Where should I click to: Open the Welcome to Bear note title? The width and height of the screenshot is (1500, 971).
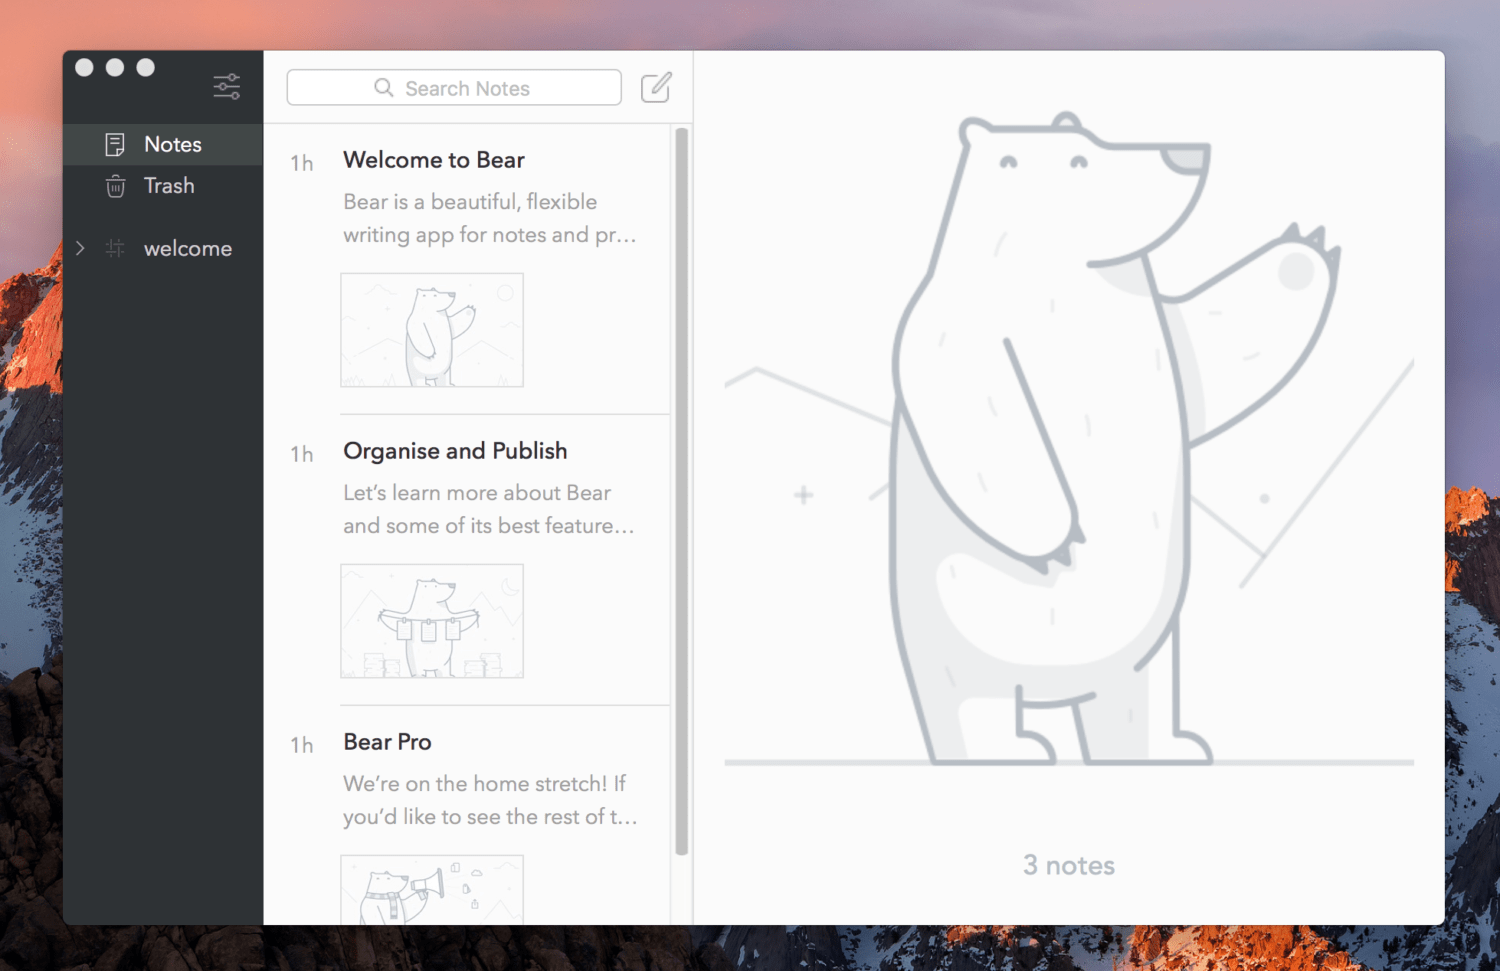[434, 160]
